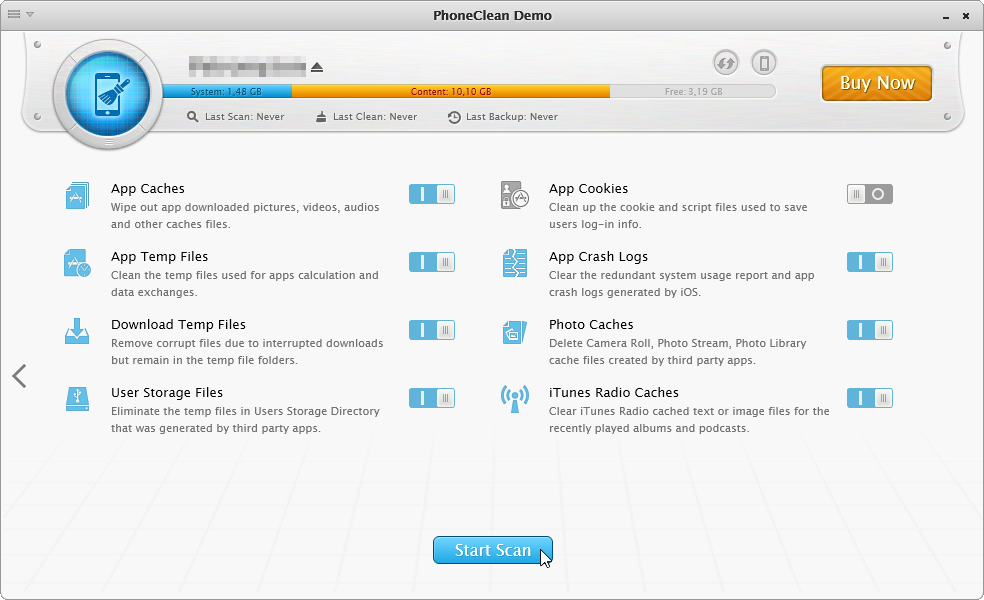Click the iTunes Radio Caches antenna icon
The width and height of the screenshot is (984, 600).
point(515,399)
